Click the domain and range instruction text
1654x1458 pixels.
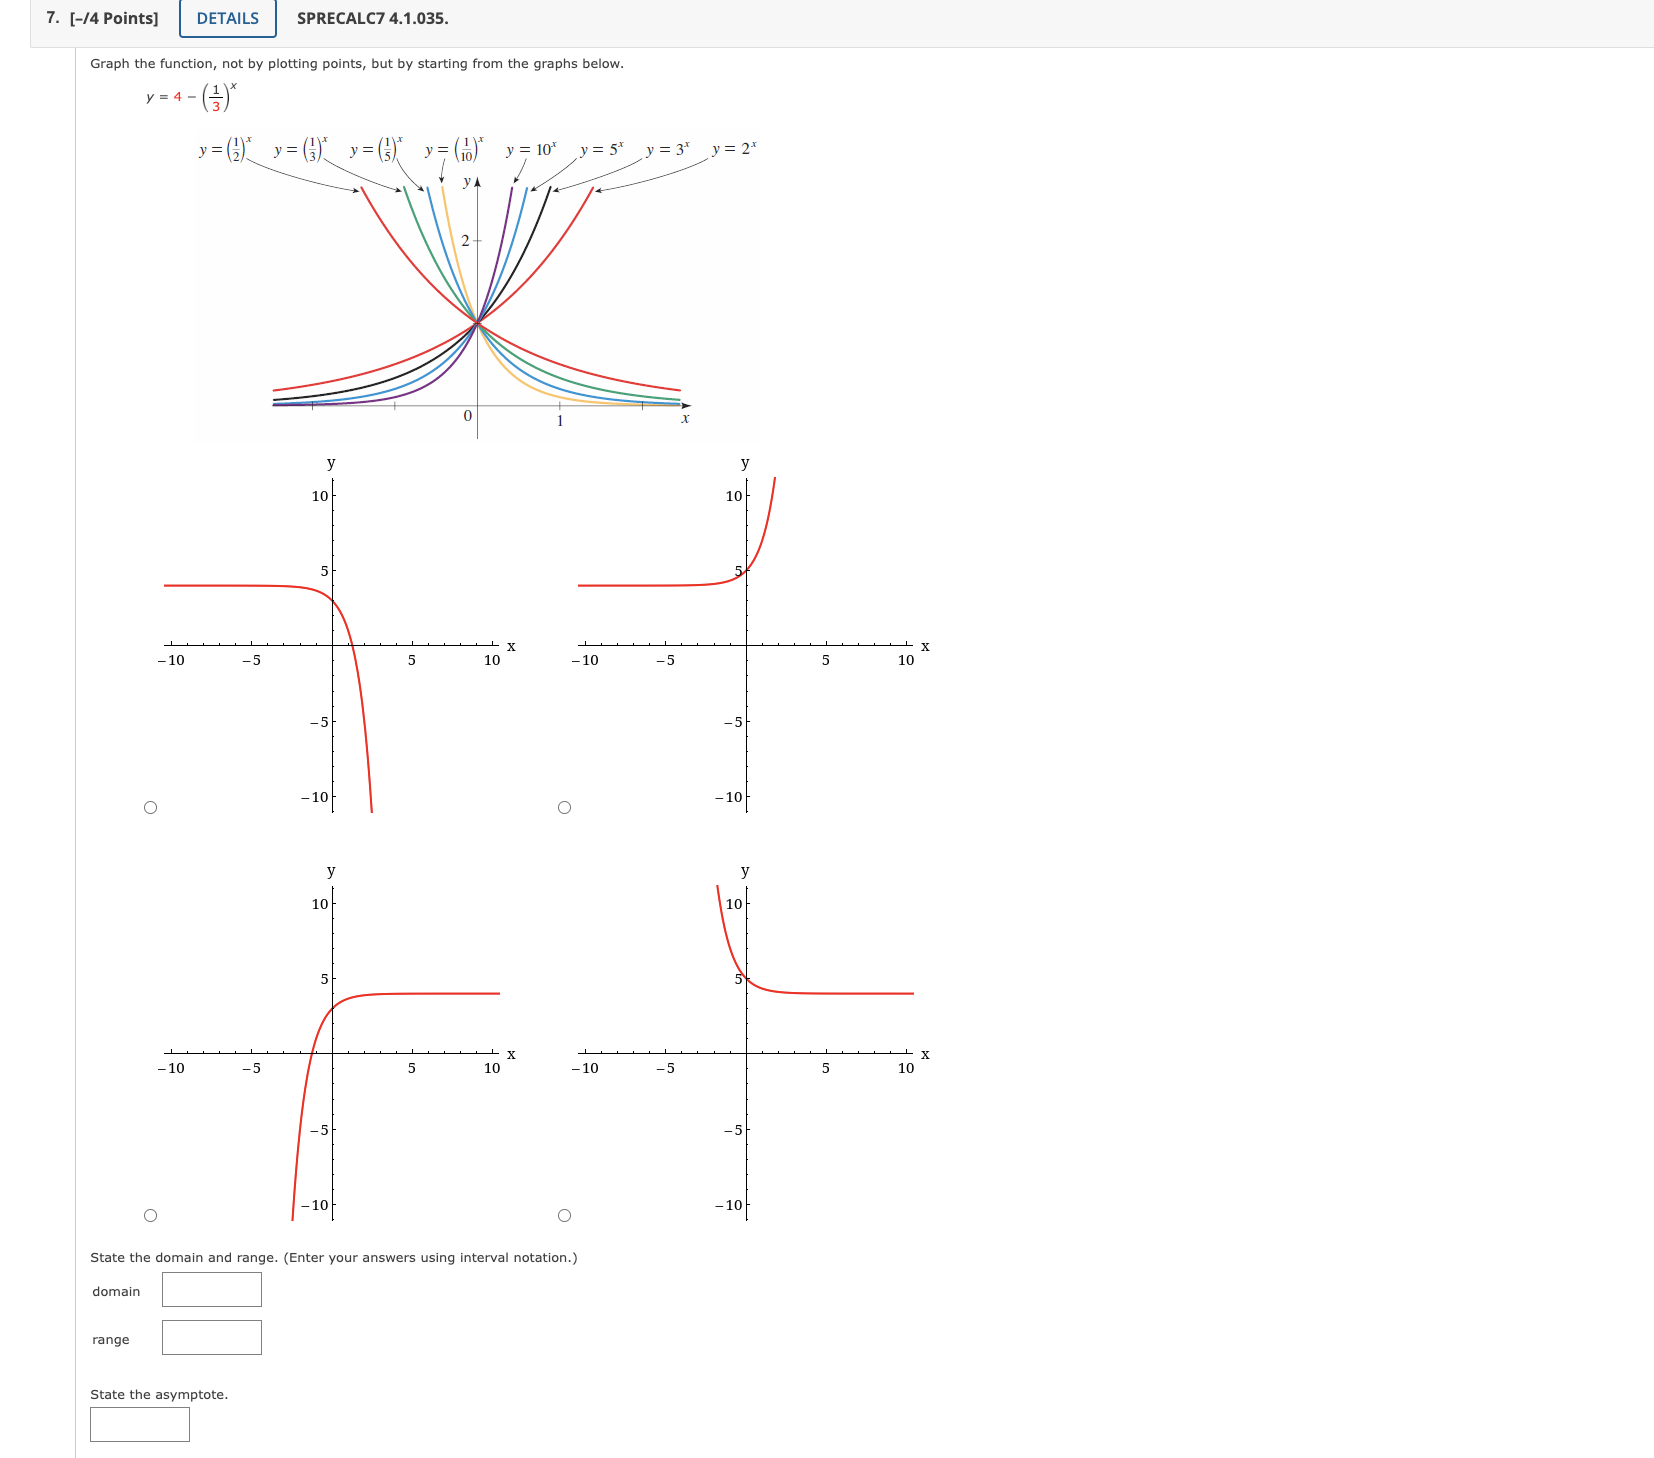pyautogui.click(x=333, y=1257)
